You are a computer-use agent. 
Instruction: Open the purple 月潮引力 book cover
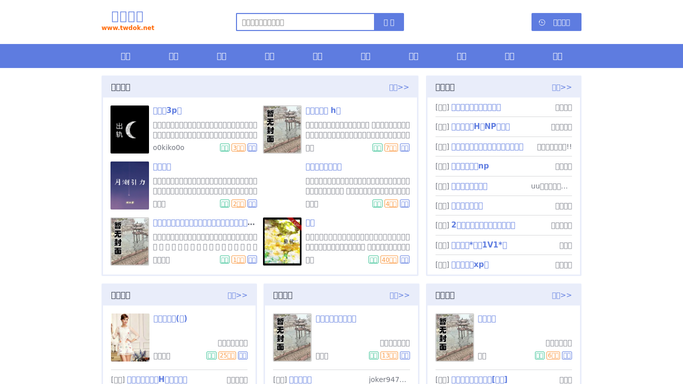pyautogui.click(x=129, y=185)
